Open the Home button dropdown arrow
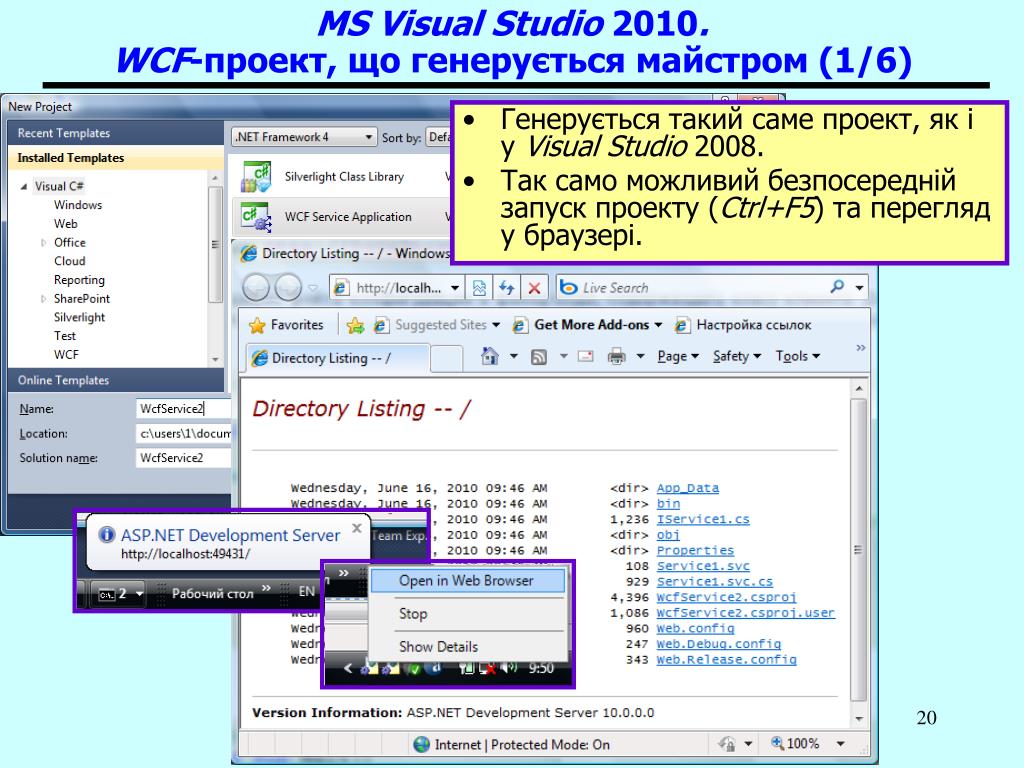The image size is (1024, 768). tap(513, 357)
